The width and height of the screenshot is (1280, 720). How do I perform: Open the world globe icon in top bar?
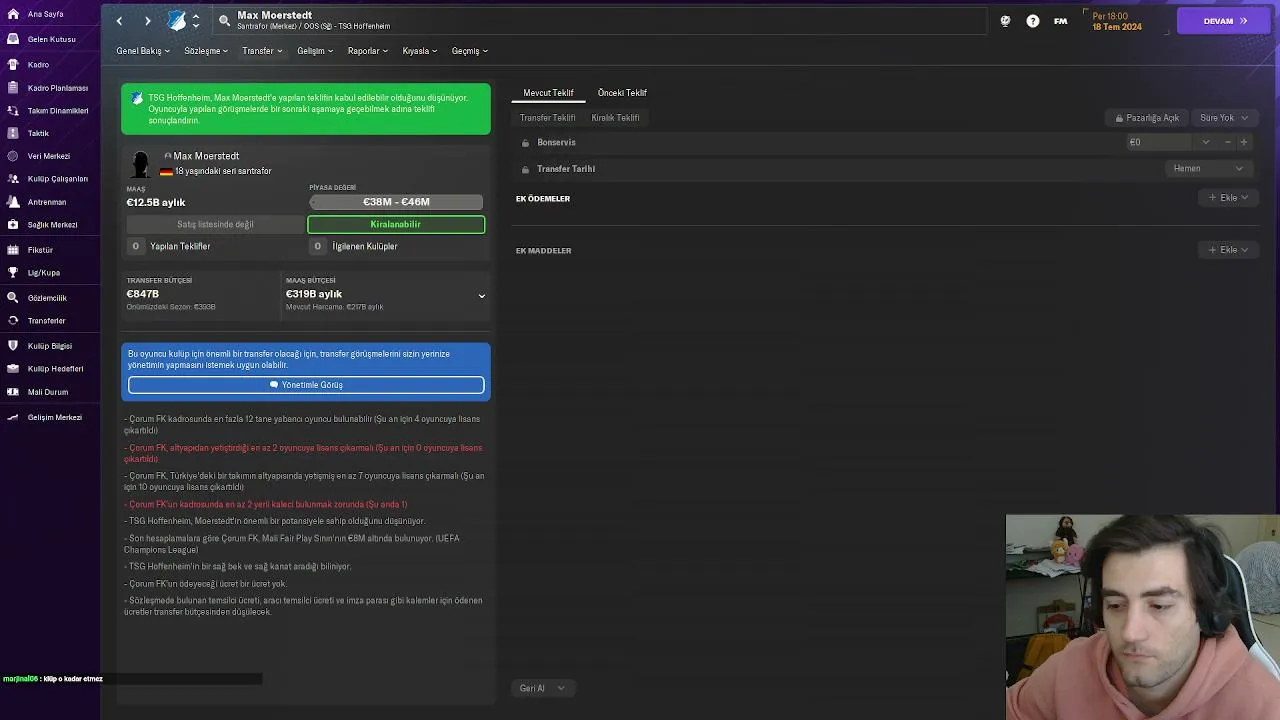click(x=1005, y=21)
